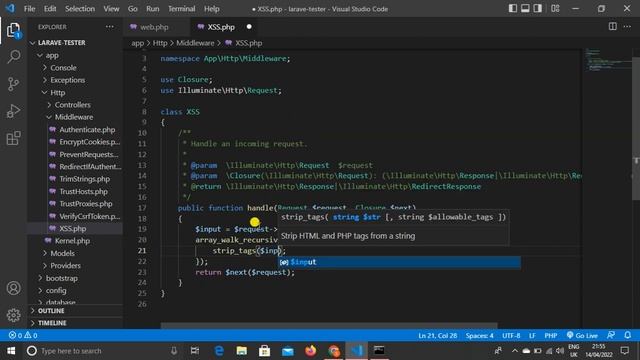Open the Search view in activity bar
640x360 pixels.
13,57
